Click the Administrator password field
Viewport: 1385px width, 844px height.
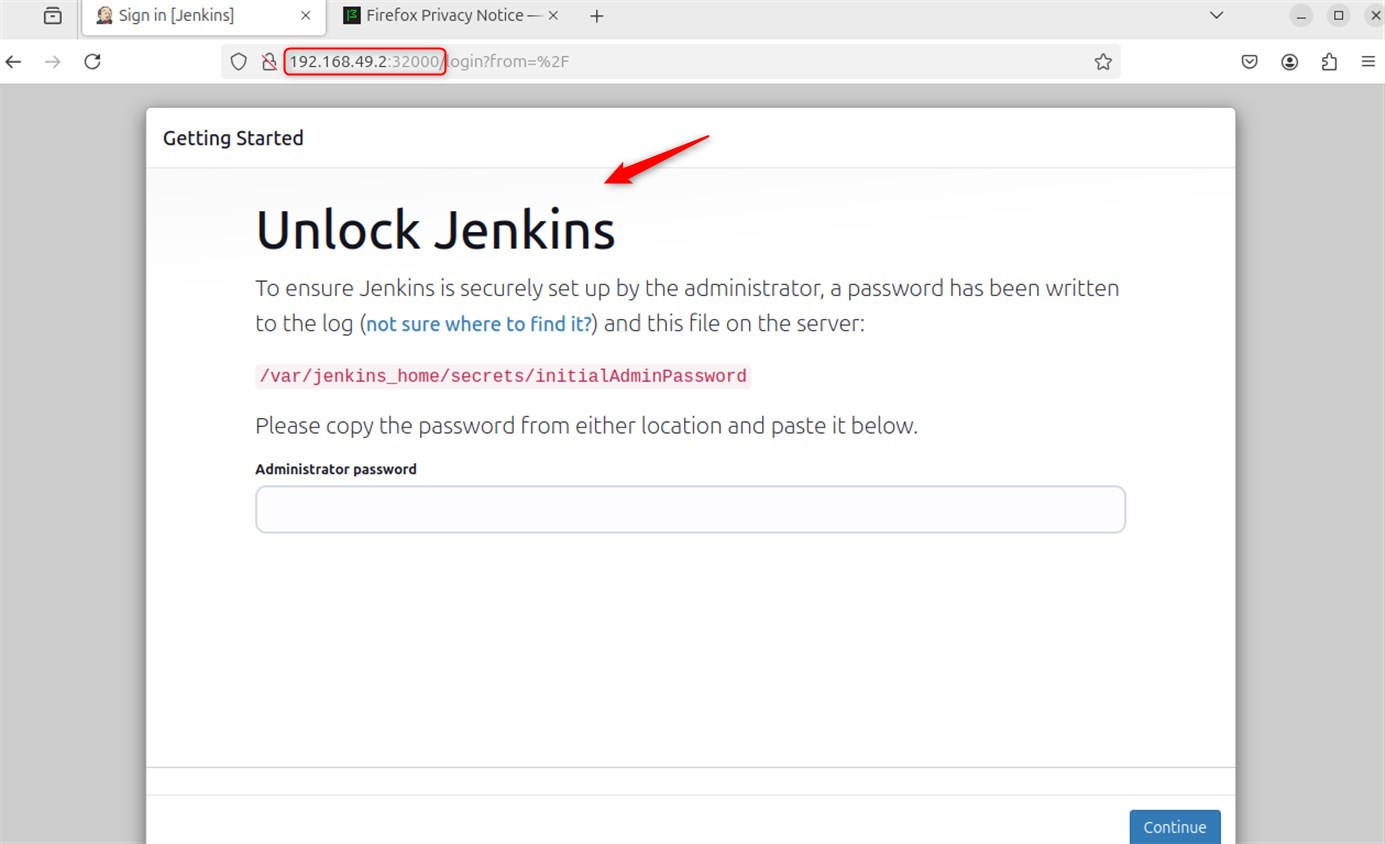(690, 510)
